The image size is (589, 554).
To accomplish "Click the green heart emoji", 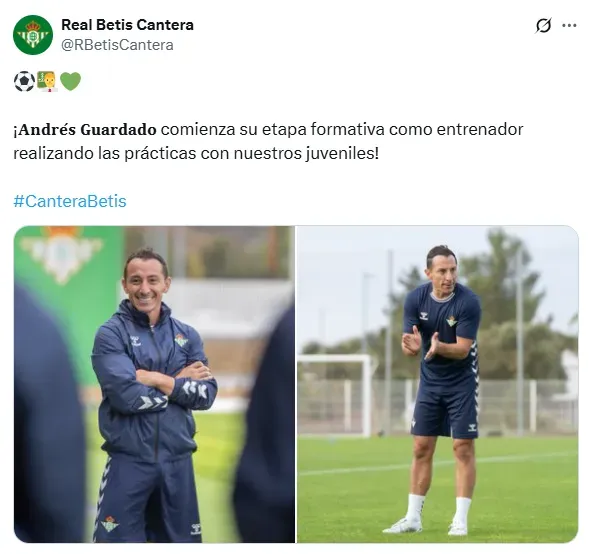I will [x=71, y=82].
